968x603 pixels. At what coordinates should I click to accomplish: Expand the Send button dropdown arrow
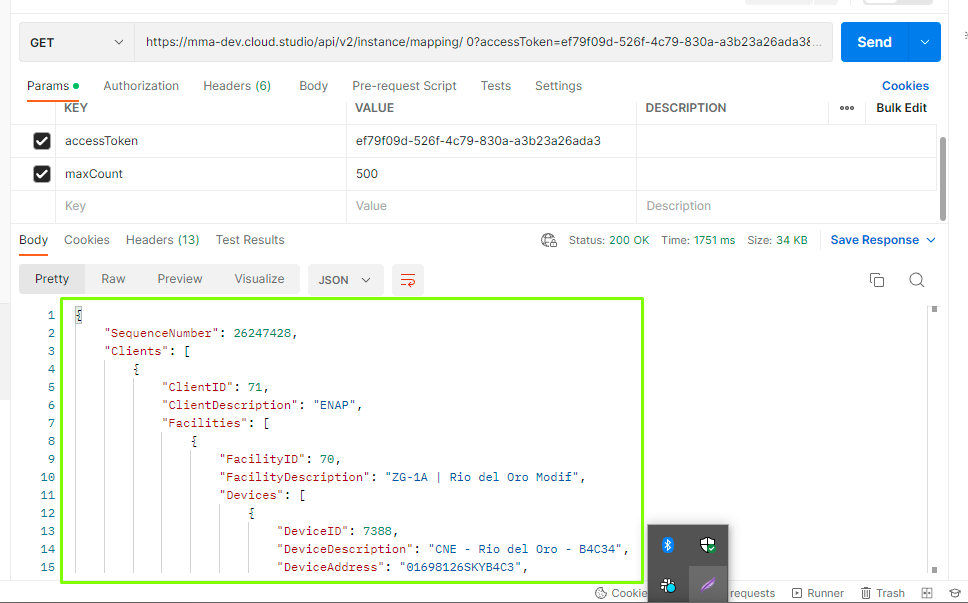click(924, 42)
